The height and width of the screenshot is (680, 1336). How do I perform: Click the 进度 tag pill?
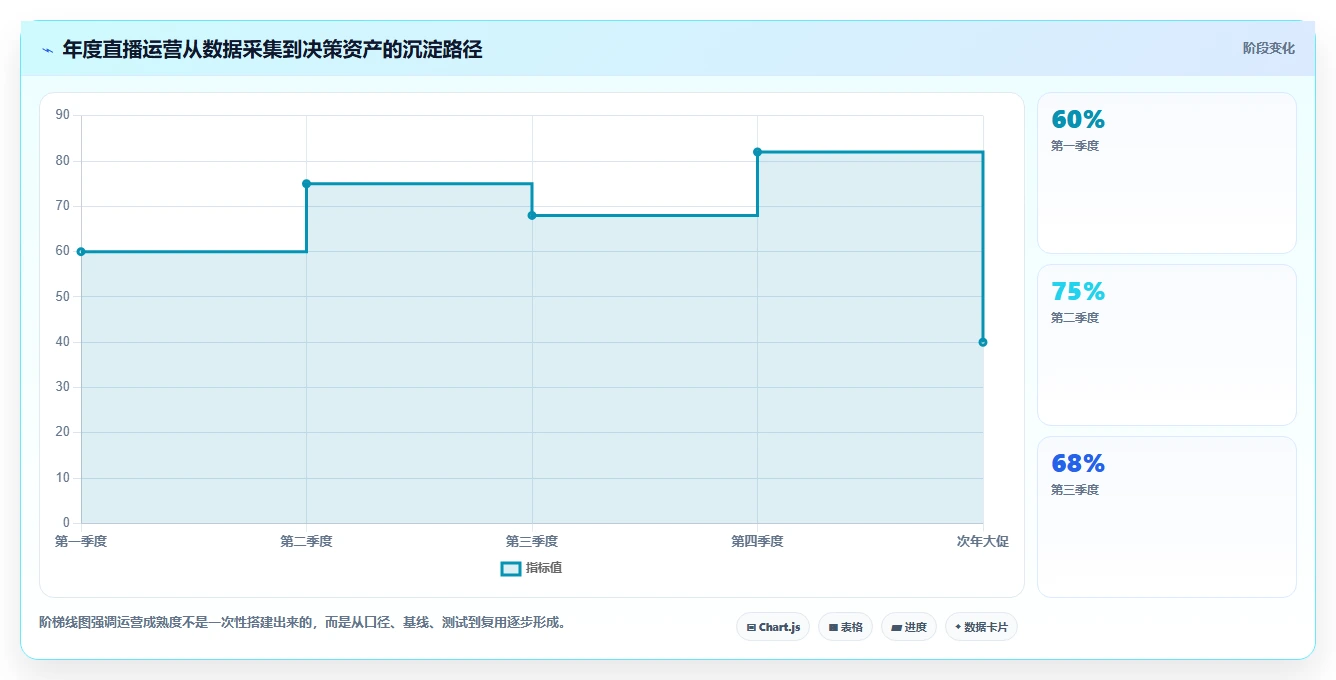coord(908,627)
